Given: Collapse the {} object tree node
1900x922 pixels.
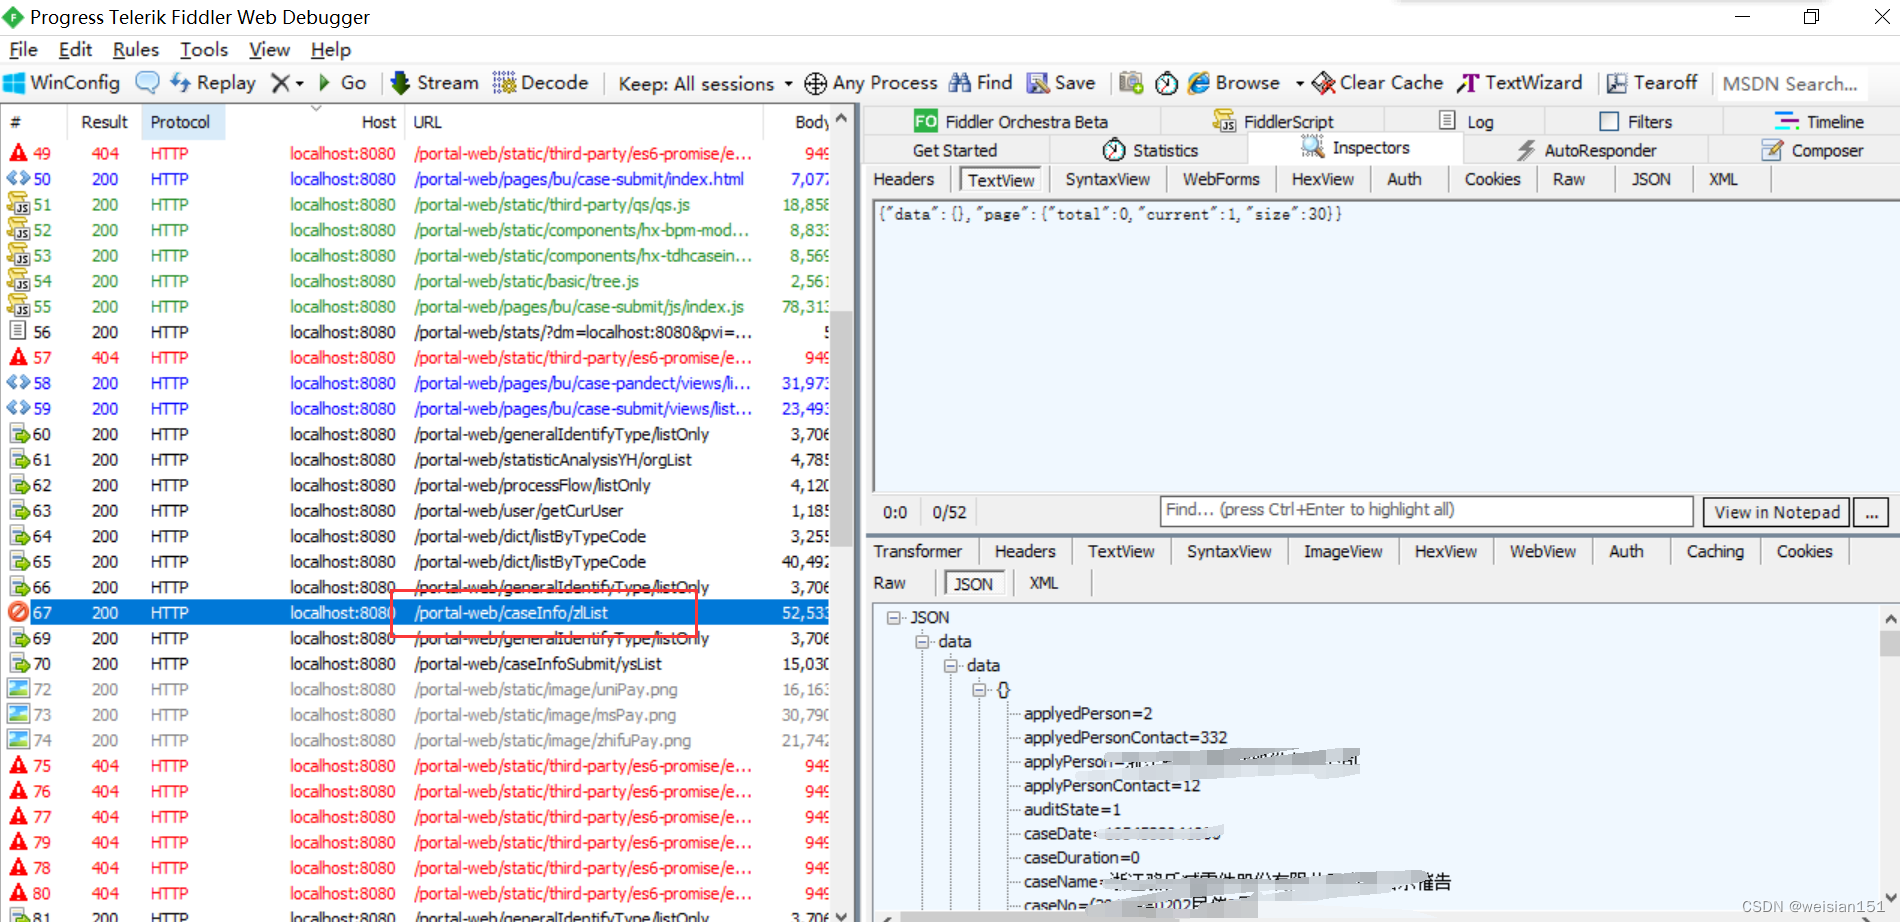Looking at the screenshot, I should (979, 689).
